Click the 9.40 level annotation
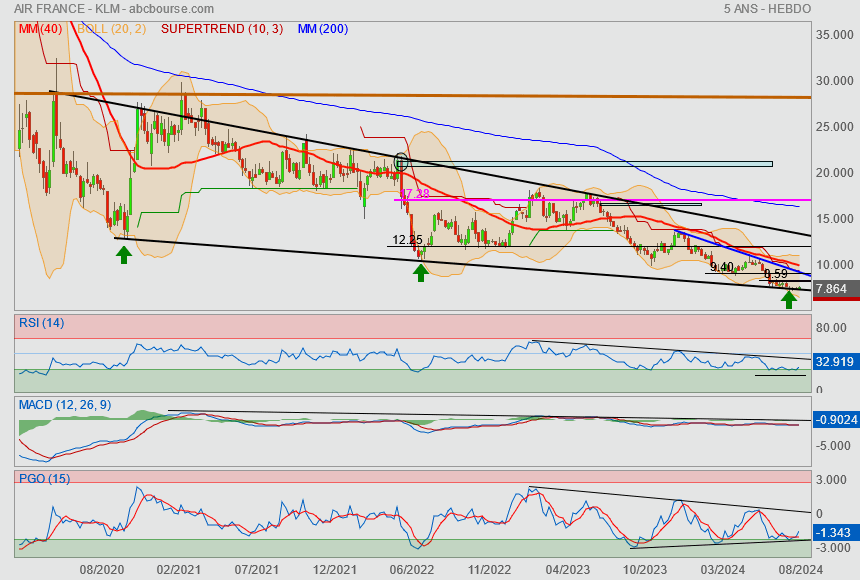Screen dimensions: 860x580 pyautogui.click(x=722, y=267)
